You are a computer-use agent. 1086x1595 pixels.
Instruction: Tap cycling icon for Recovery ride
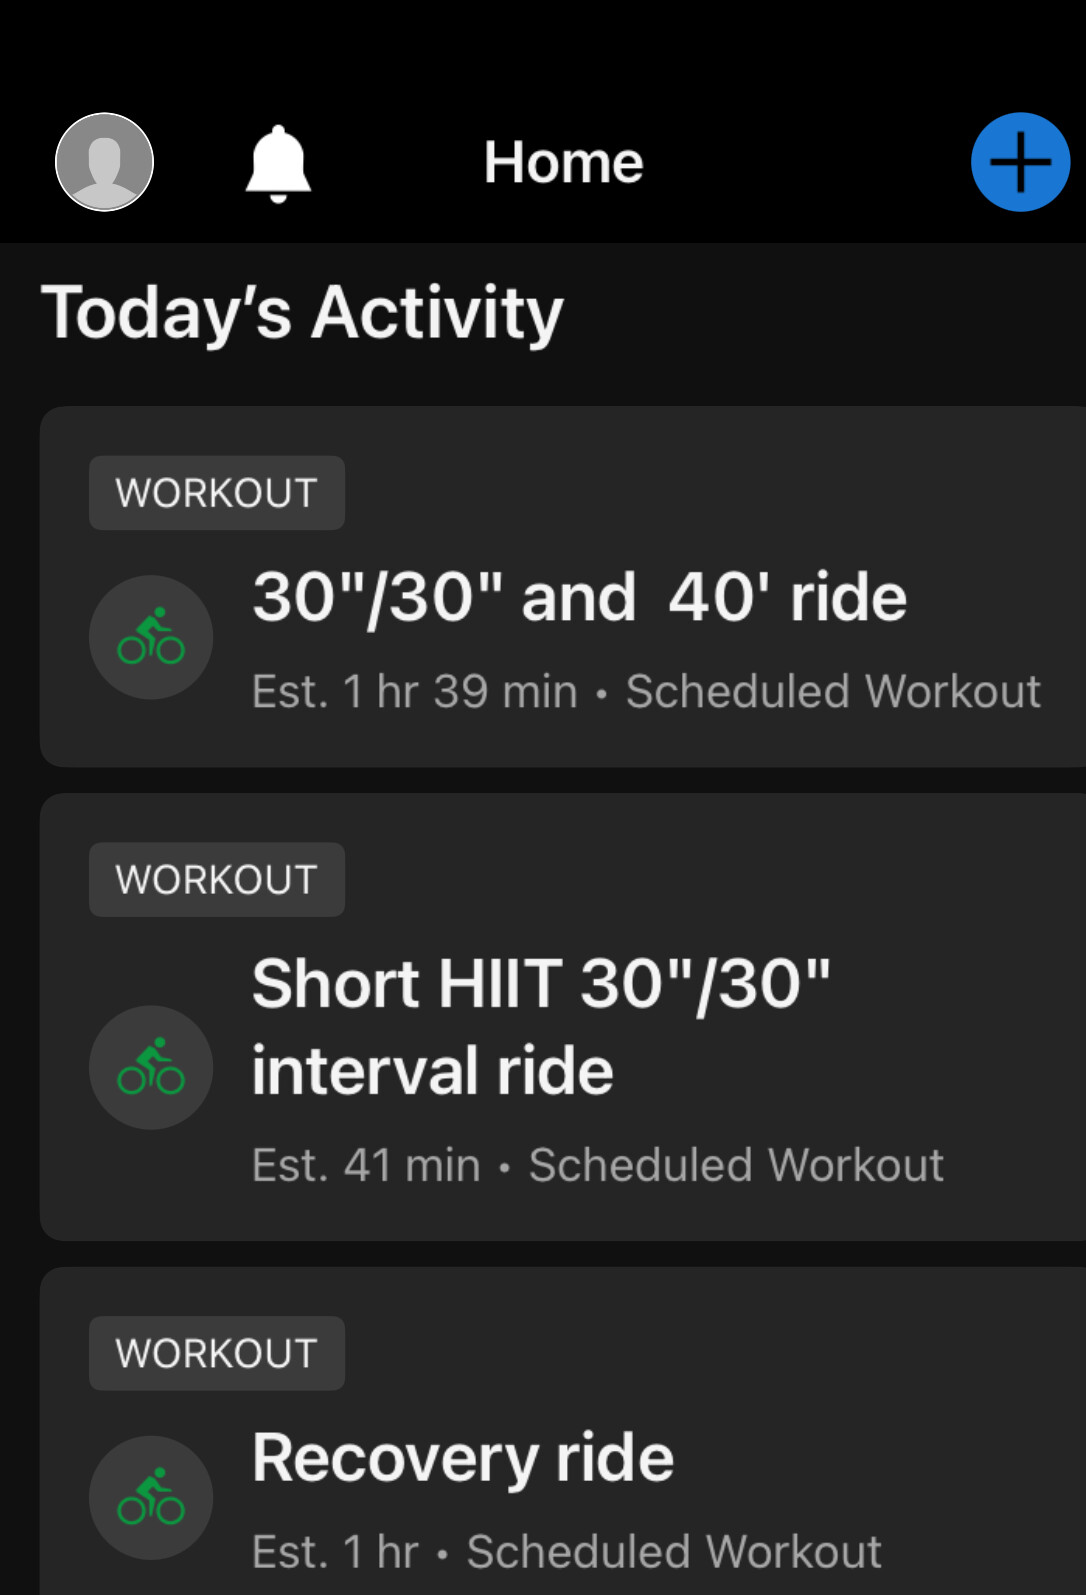click(151, 1498)
